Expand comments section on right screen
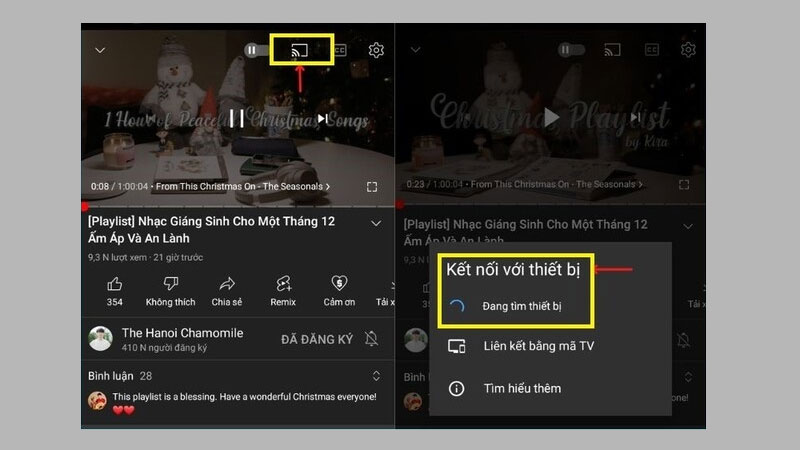 click(688, 377)
